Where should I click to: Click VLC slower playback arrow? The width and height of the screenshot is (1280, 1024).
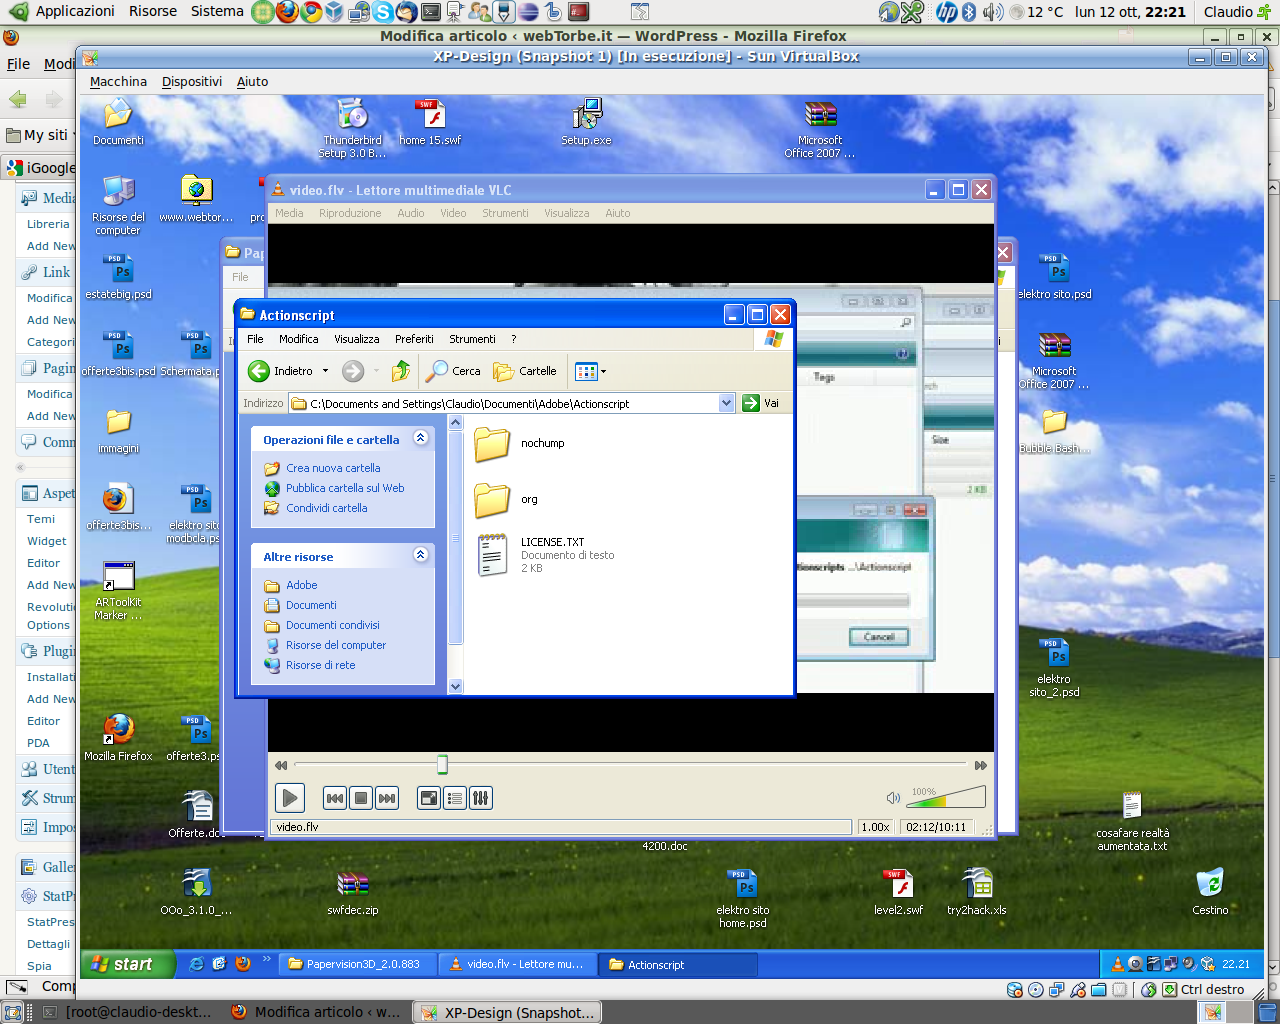tap(281, 765)
